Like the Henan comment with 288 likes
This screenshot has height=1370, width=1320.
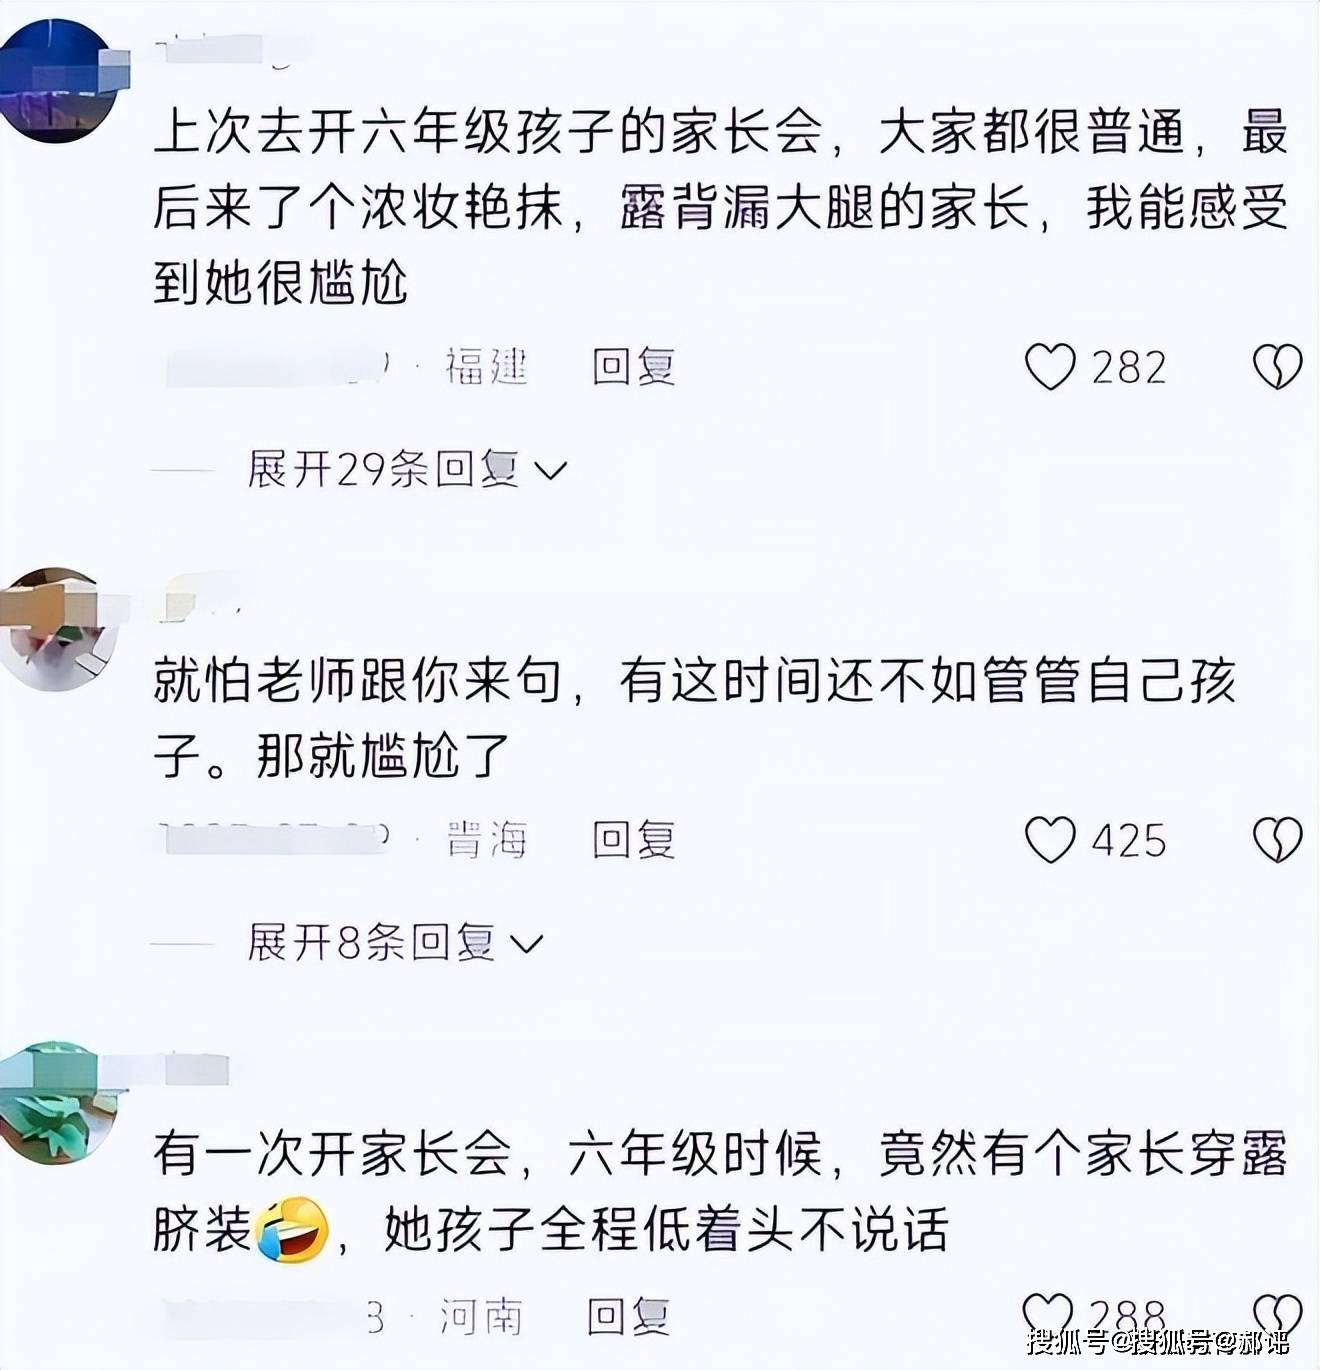click(1048, 1314)
